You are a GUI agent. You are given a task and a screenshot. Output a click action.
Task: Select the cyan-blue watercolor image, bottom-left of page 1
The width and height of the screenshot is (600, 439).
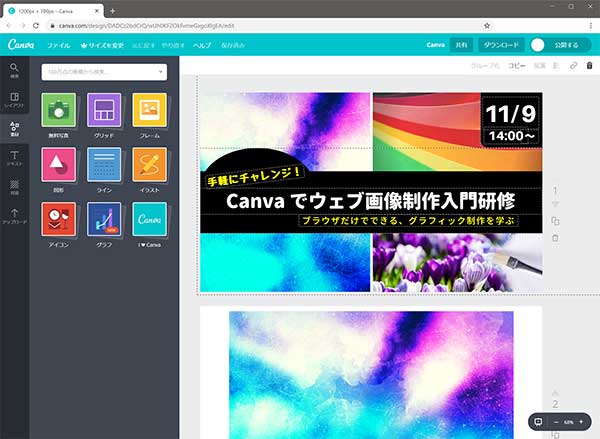285,263
